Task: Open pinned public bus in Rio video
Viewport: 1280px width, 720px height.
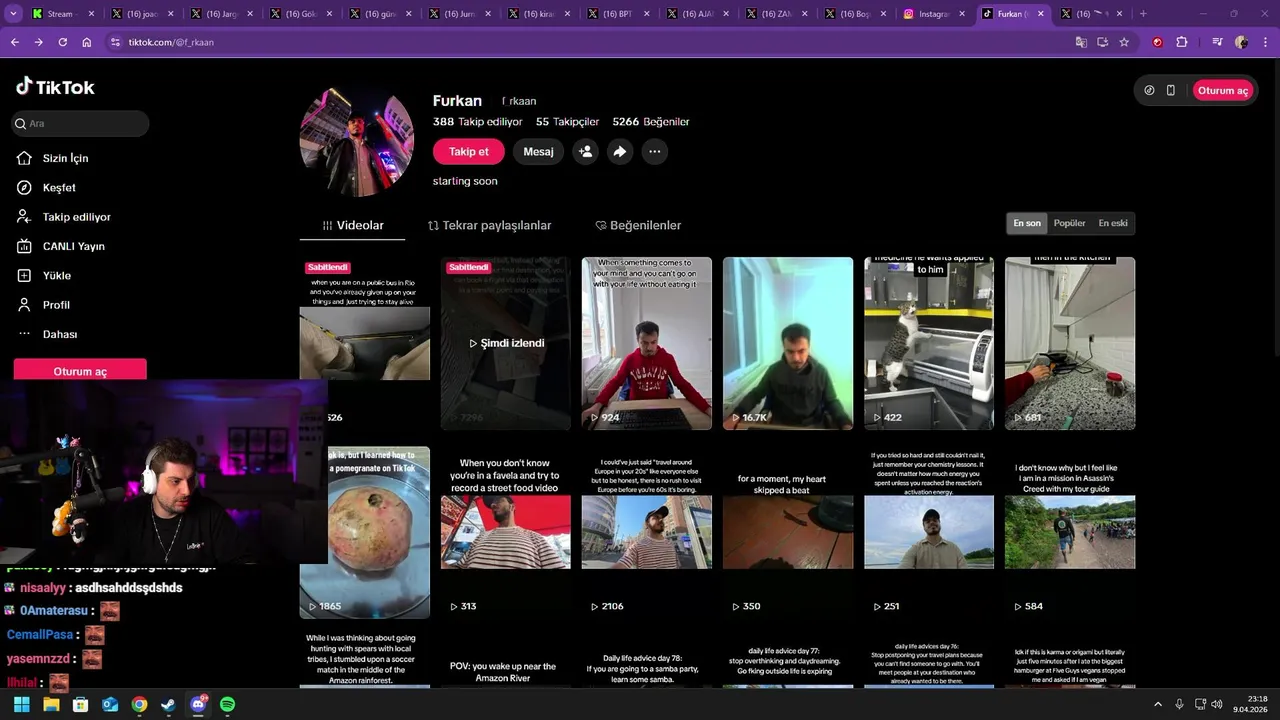Action: point(365,343)
